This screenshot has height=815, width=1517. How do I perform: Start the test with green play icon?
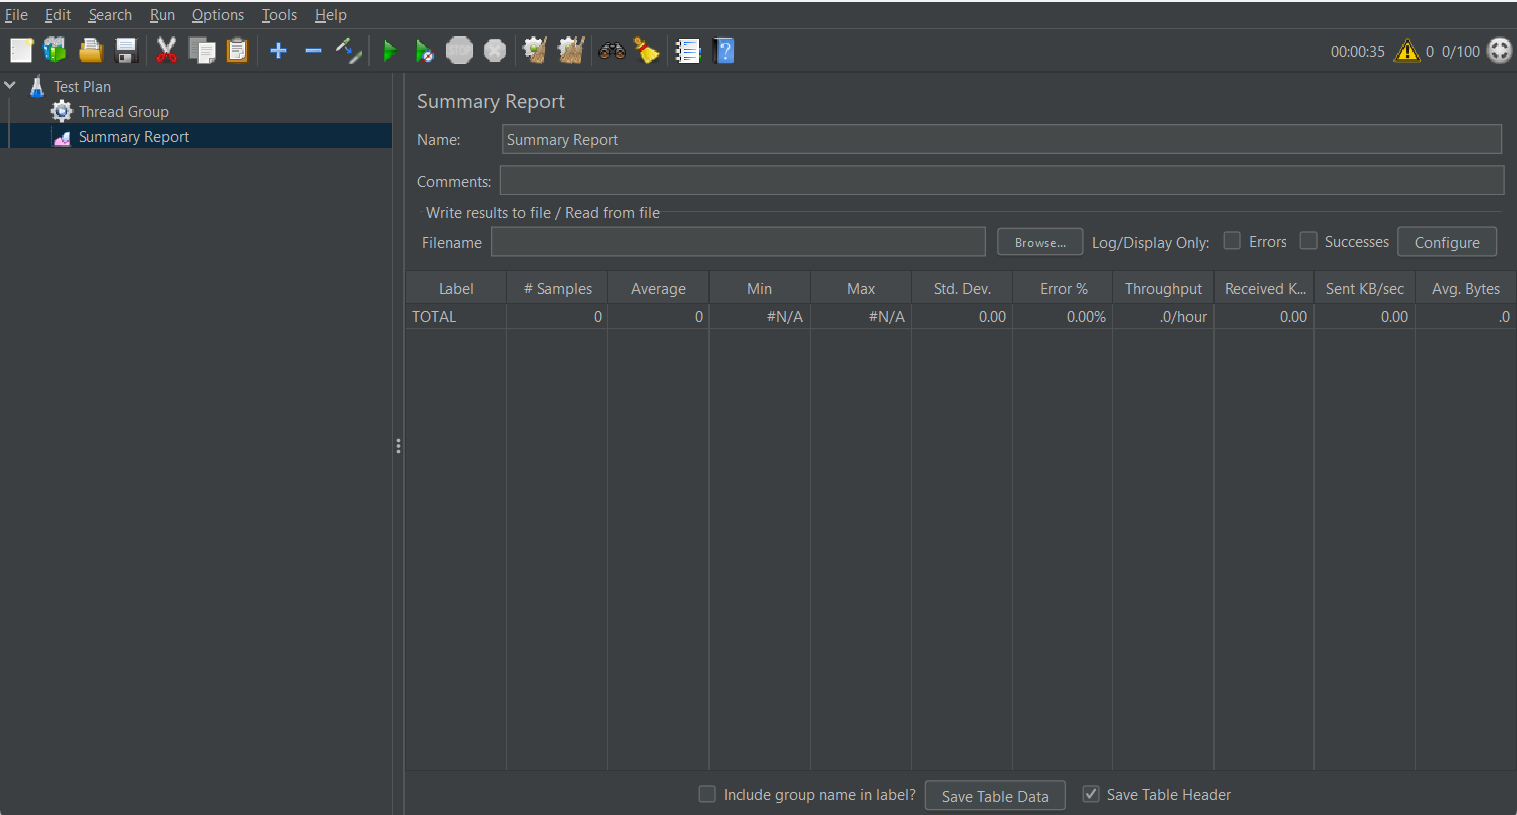(x=390, y=50)
